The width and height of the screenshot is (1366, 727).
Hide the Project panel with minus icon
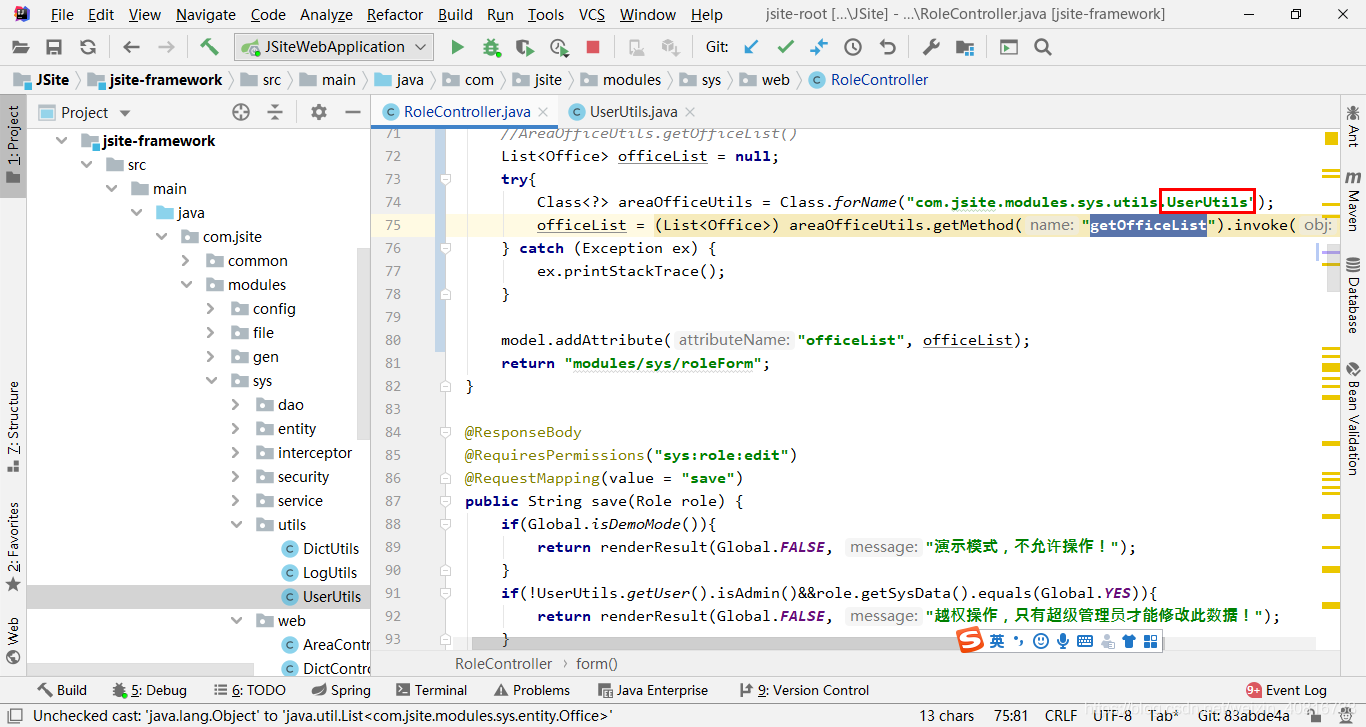coord(351,112)
